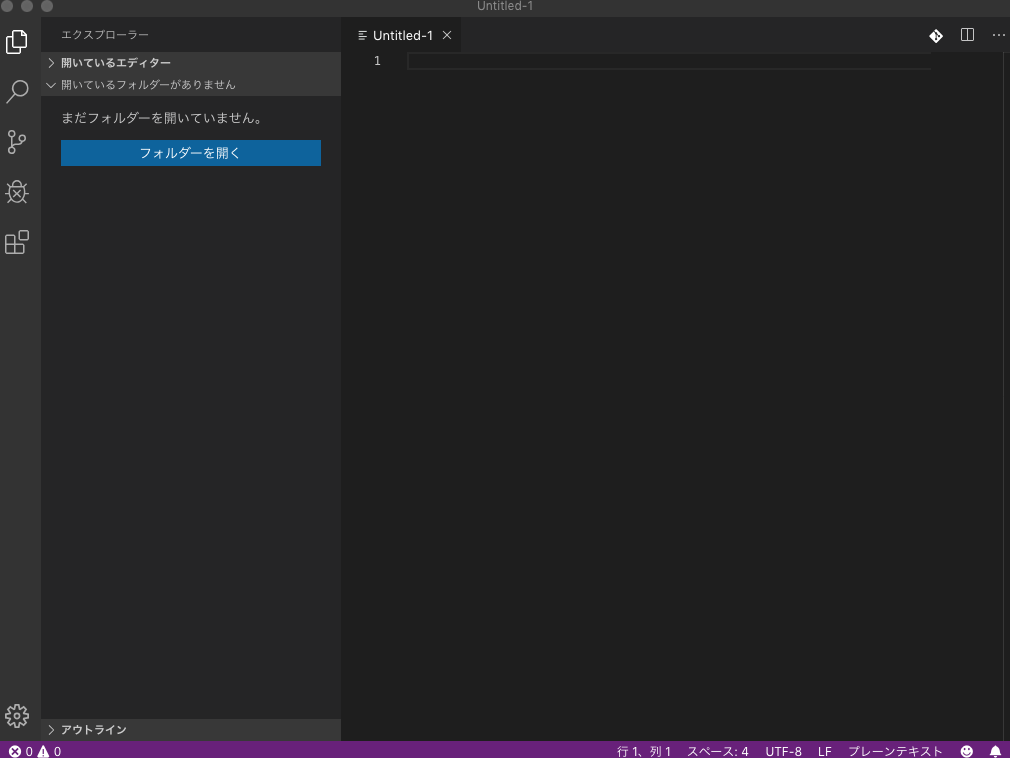
Task: Close the Untitled-1 tab
Action: coord(446,35)
